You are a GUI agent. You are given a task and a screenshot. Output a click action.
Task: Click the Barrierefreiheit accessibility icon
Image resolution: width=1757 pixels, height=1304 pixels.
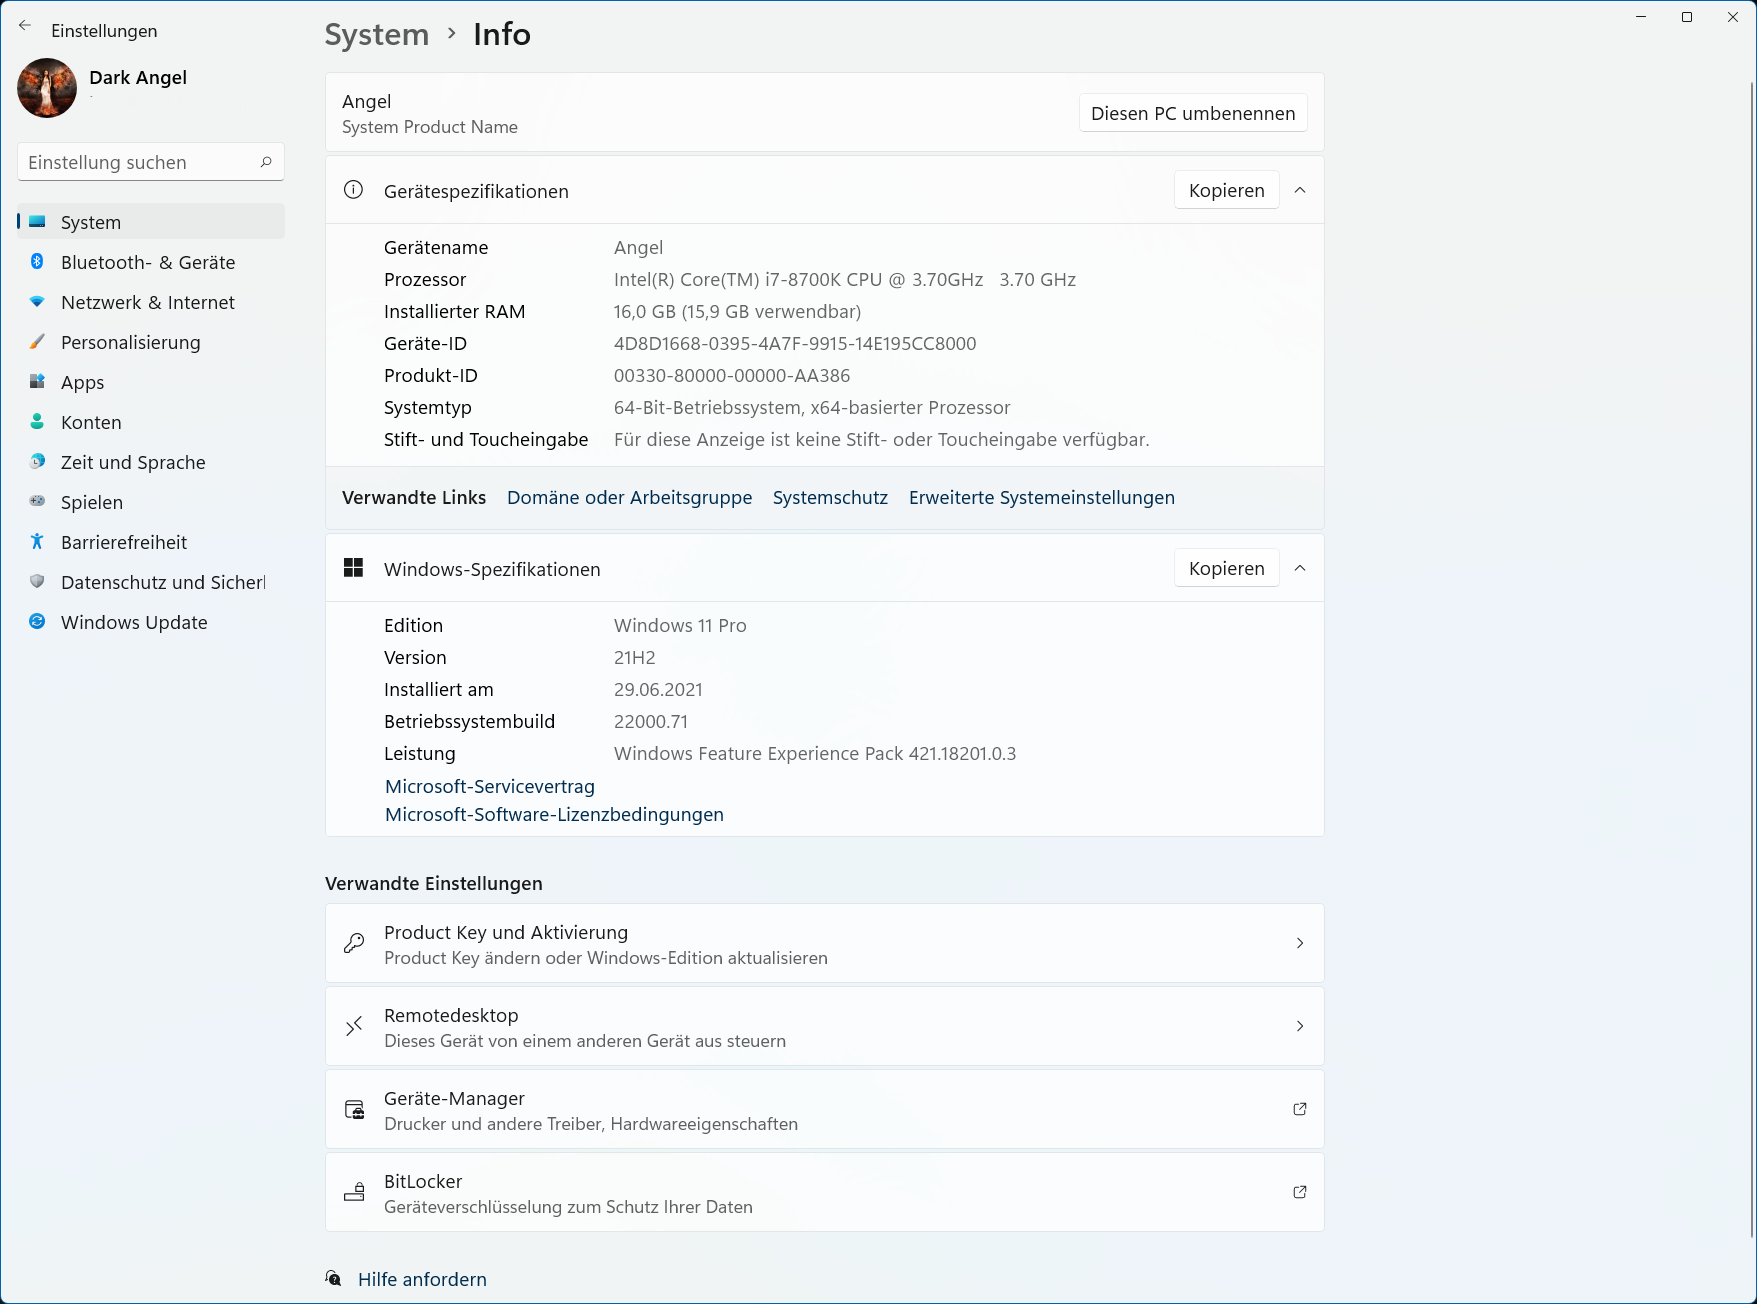[x=37, y=542]
